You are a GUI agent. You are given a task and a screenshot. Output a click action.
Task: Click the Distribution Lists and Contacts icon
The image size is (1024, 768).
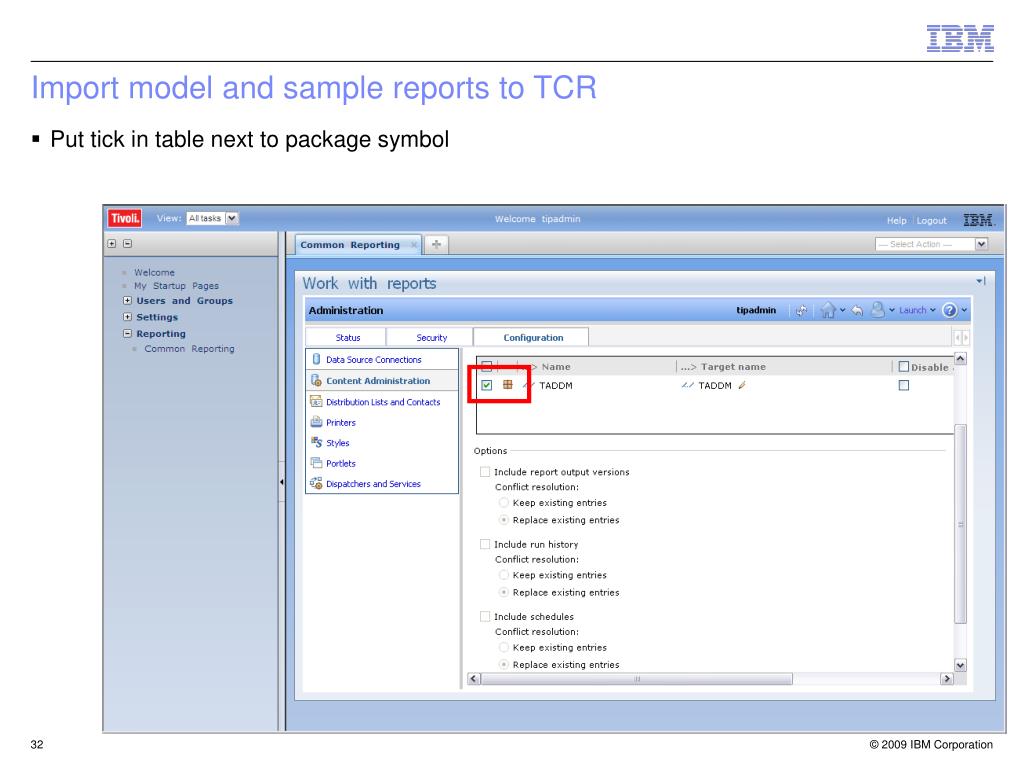[x=316, y=402]
